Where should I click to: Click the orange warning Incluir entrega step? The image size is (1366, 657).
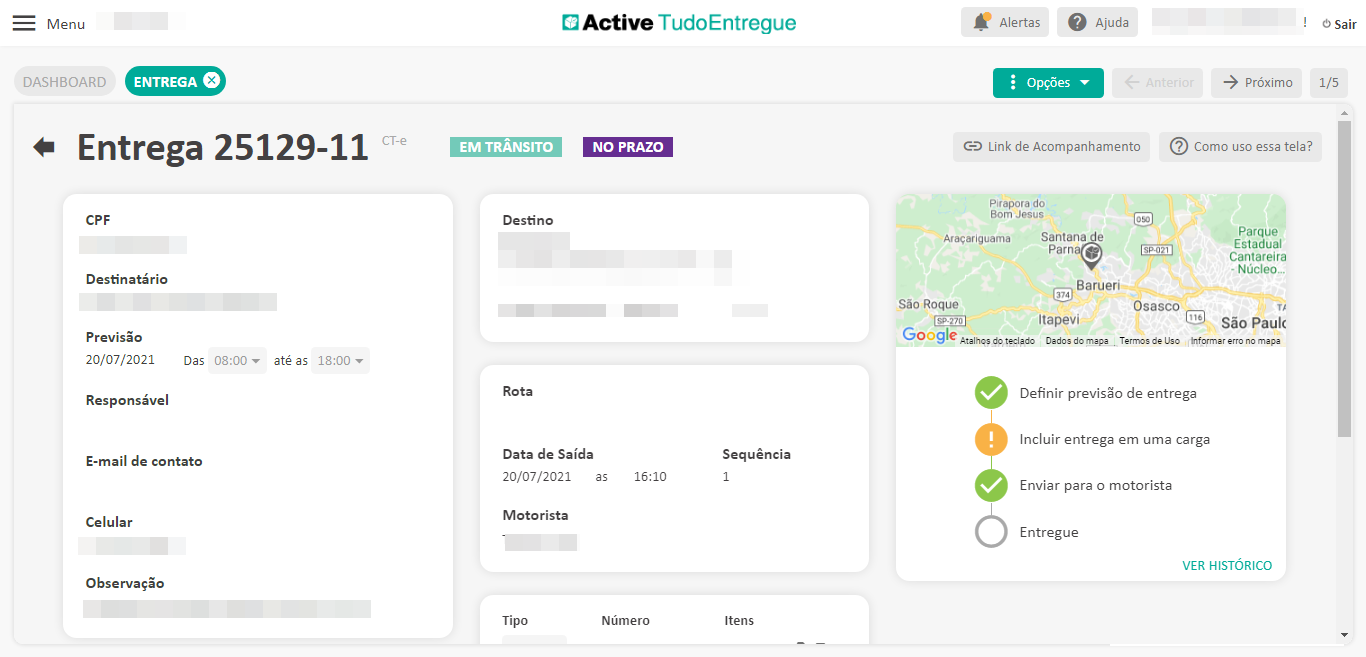(991, 439)
